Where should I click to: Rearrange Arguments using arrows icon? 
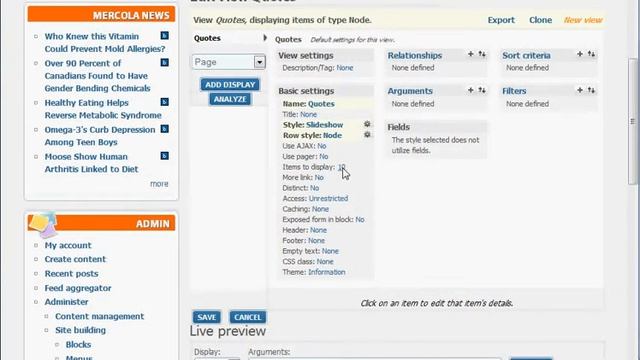(x=482, y=90)
